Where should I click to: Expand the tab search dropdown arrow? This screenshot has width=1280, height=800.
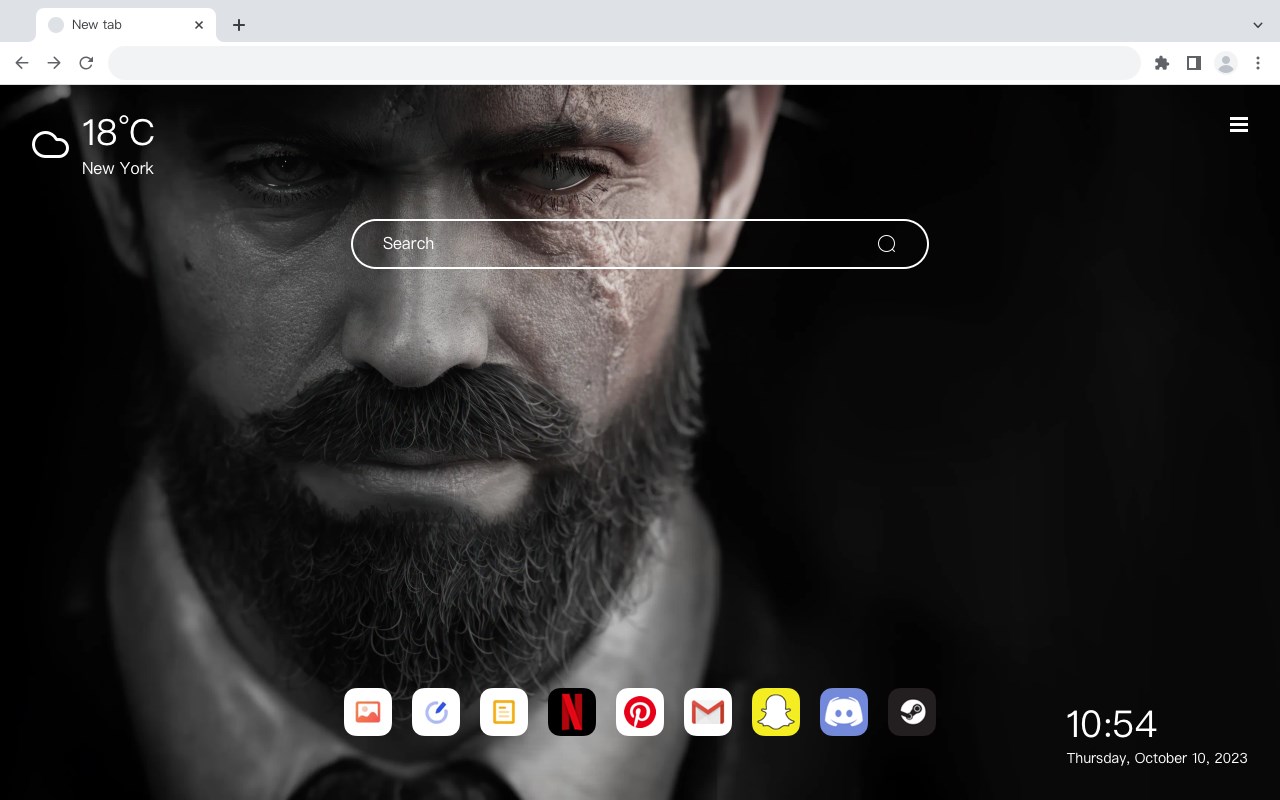point(1258,25)
